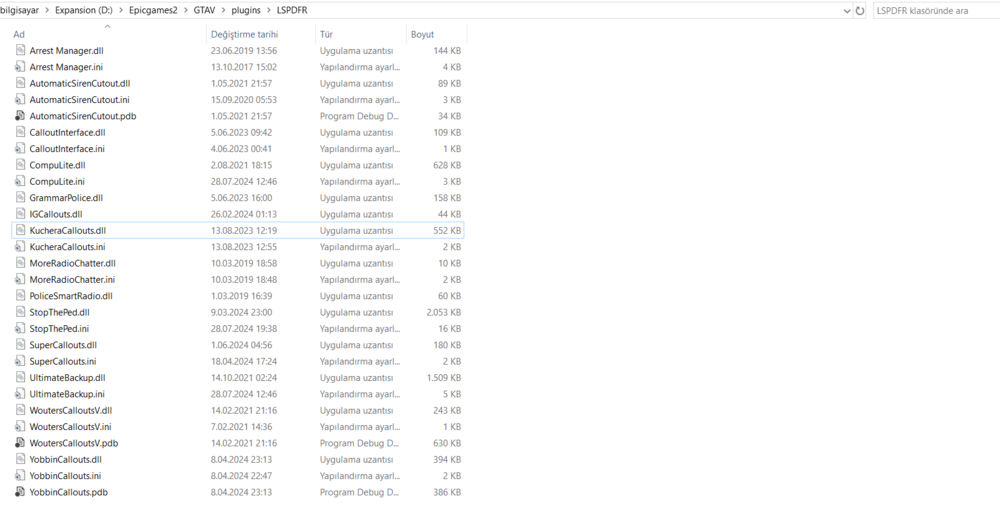Click LSPDFR in the breadcrumb path
Screen dimensions: 1000x516
point(292,11)
